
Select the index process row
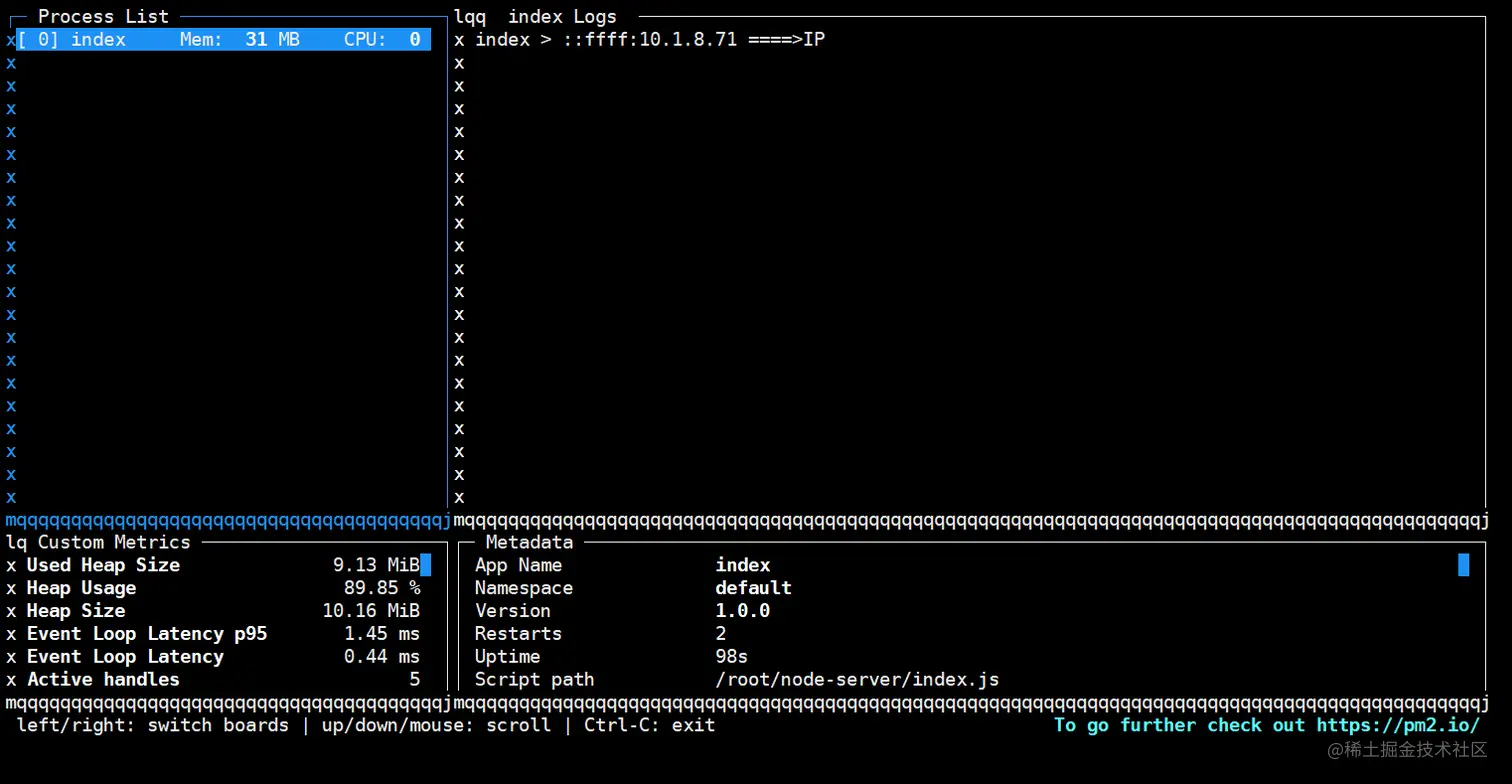point(224,40)
